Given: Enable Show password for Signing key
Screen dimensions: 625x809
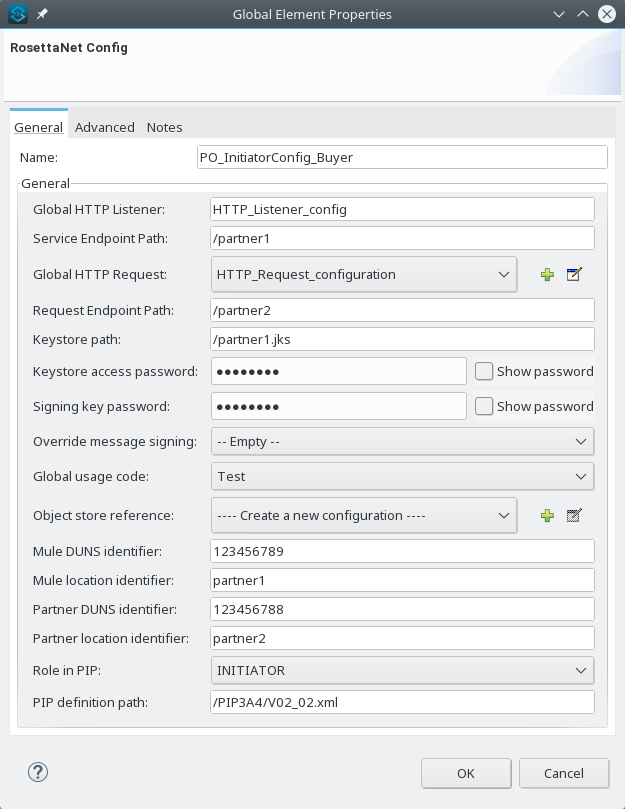Looking at the screenshot, I should coord(484,406).
